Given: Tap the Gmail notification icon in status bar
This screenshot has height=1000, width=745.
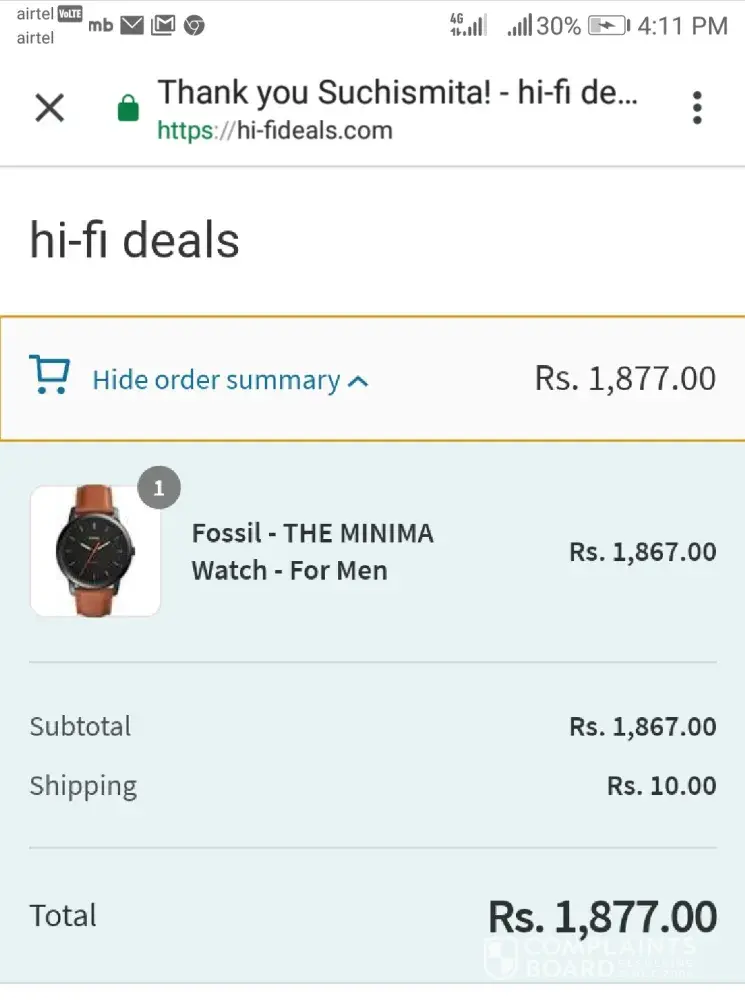Looking at the screenshot, I should [162, 26].
